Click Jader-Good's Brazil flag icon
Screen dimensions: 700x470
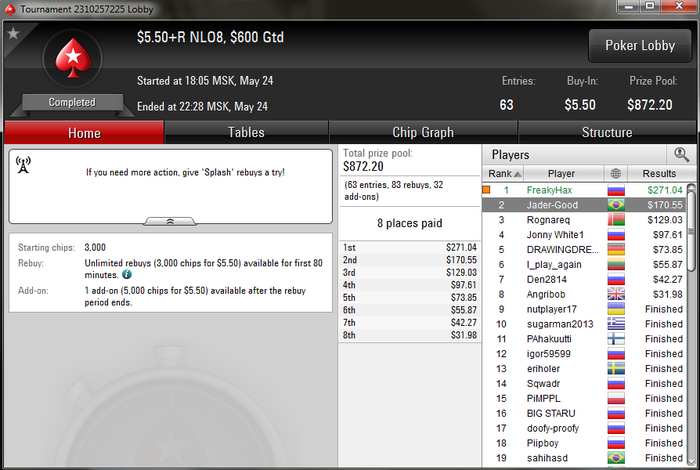[x=616, y=205]
